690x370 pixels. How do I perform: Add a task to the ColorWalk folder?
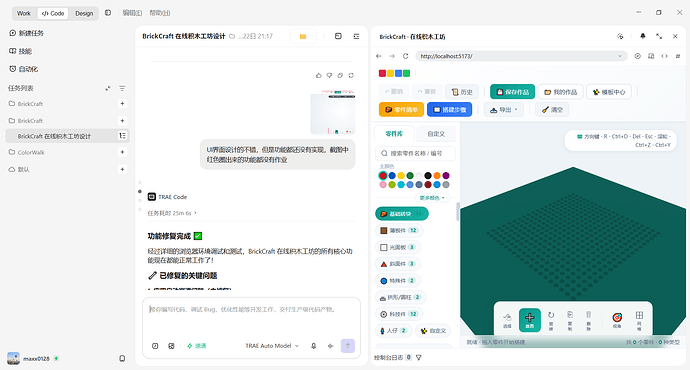122,152
